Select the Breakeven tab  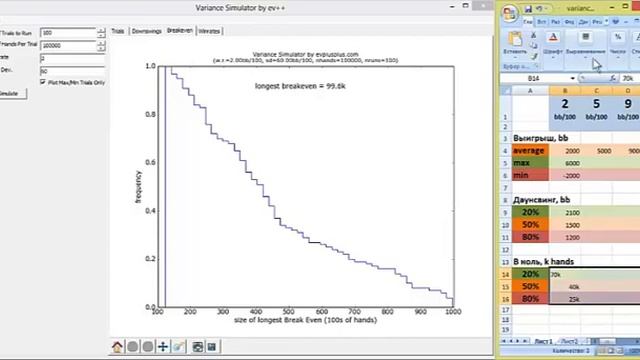[x=180, y=31]
